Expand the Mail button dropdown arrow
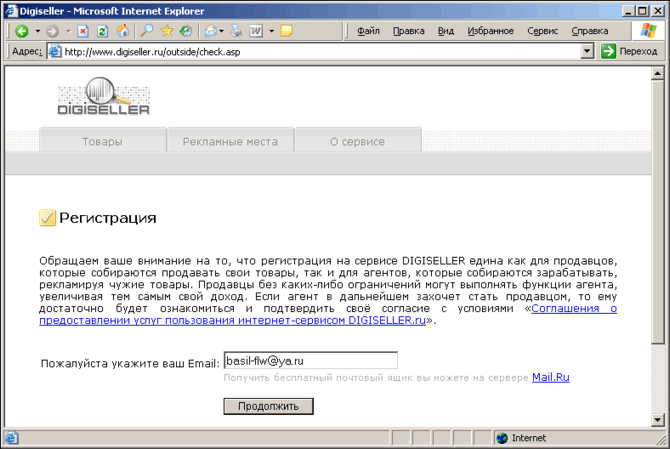670x449 pixels. [221, 31]
